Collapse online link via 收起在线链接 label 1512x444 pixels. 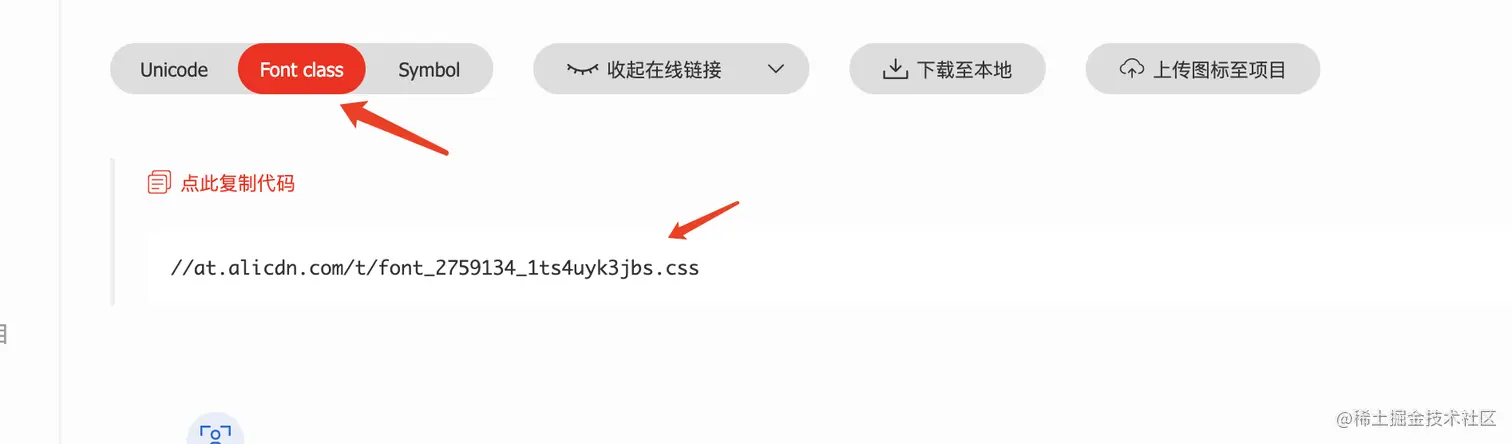(664, 70)
